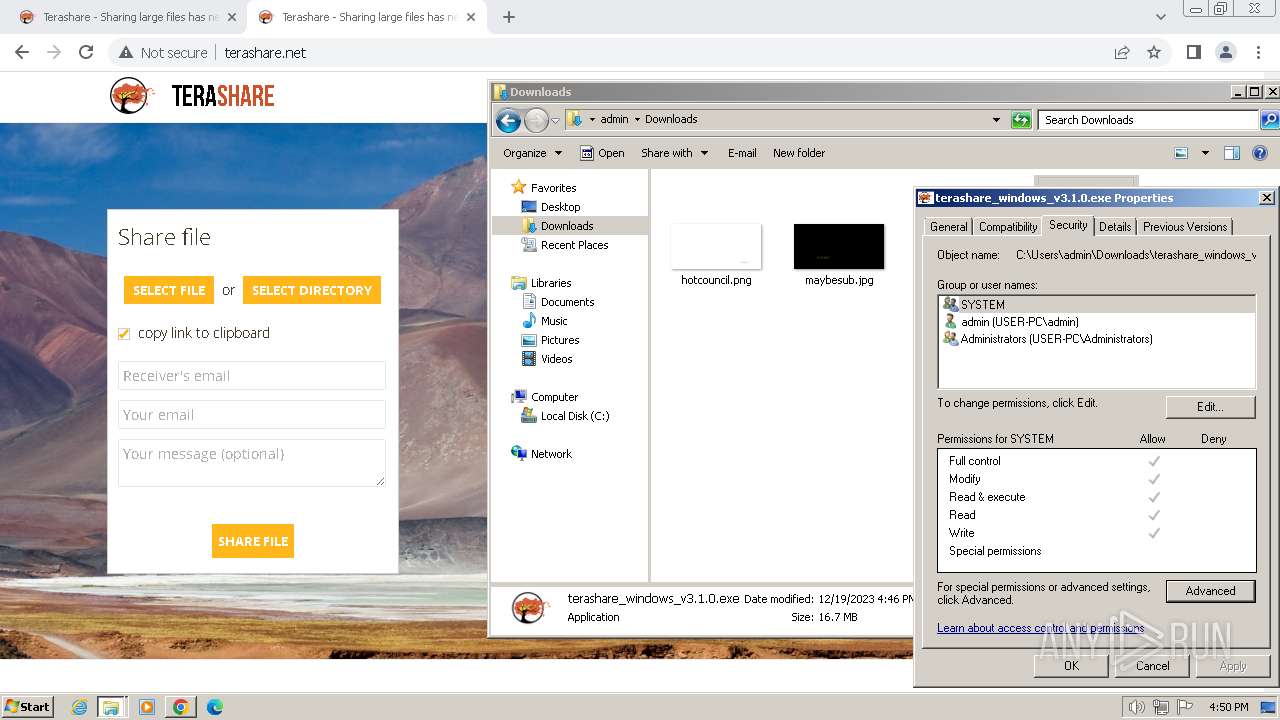The height and width of the screenshot is (720, 1280).
Task: Select Network in navigation pane
Action: click(x=551, y=454)
